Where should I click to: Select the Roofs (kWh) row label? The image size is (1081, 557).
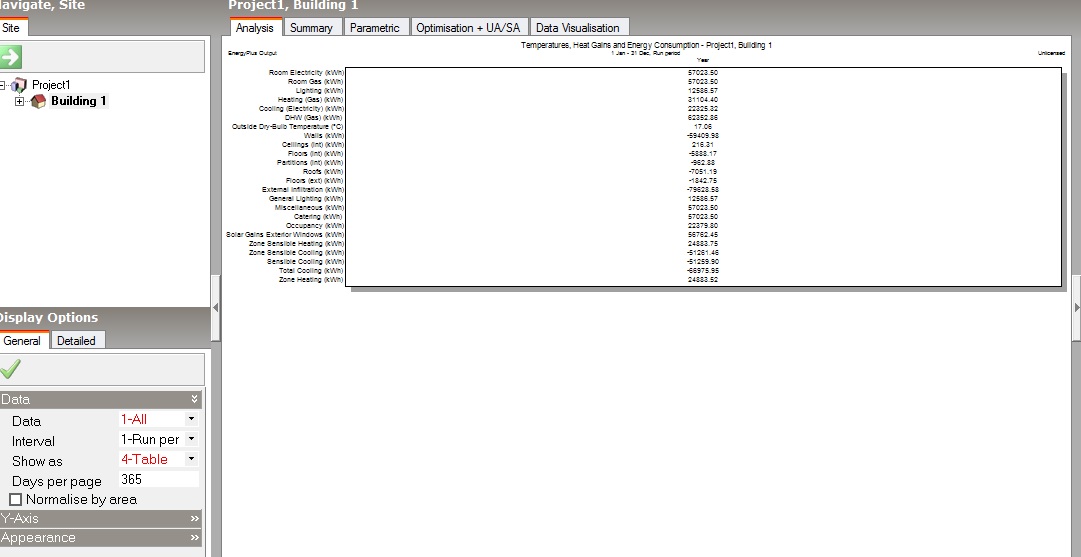click(x=323, y=171)
